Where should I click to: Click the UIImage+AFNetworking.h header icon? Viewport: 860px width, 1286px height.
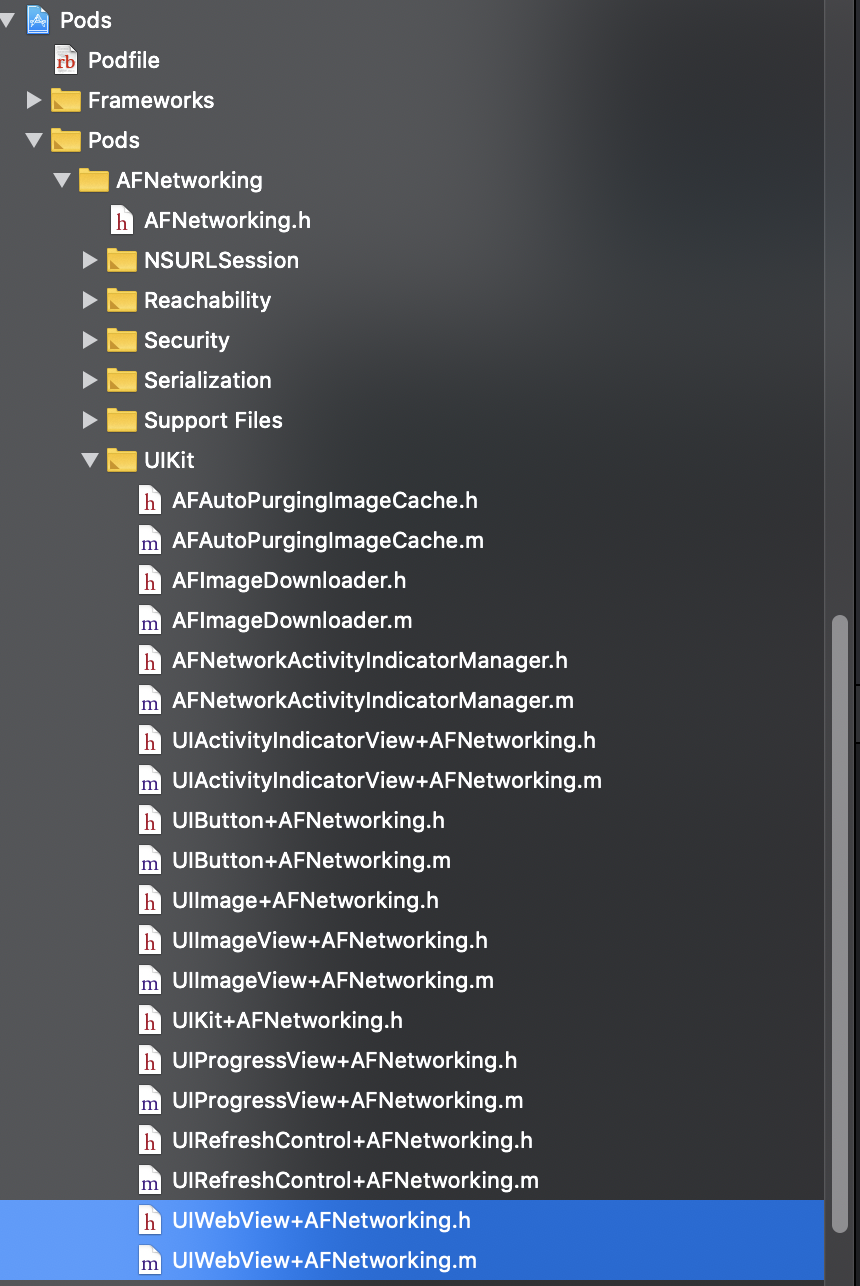(x=150, y=900)
